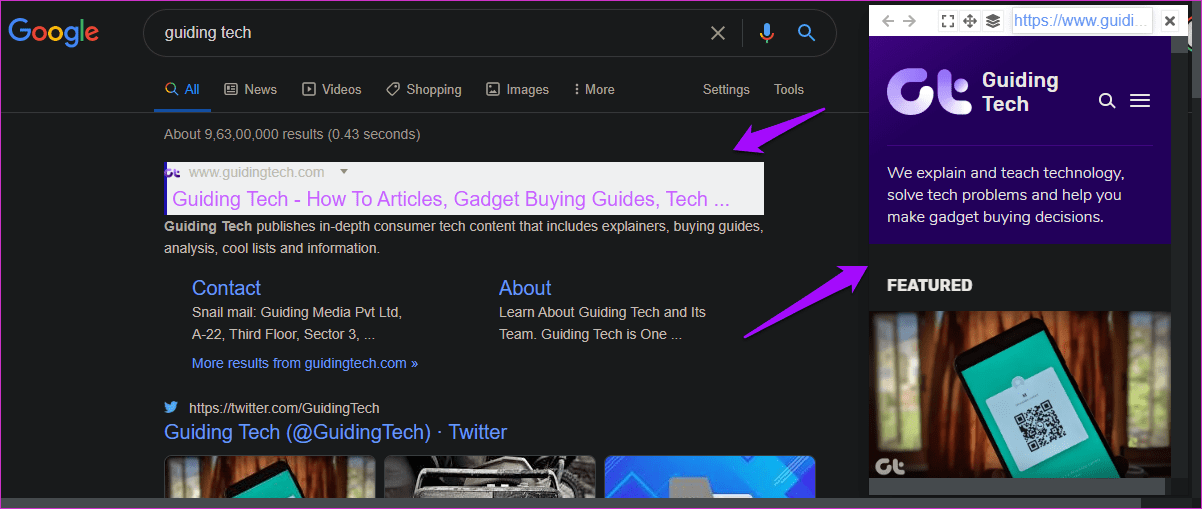Click More results from guidingtech.com

click(x=305, y=363)
